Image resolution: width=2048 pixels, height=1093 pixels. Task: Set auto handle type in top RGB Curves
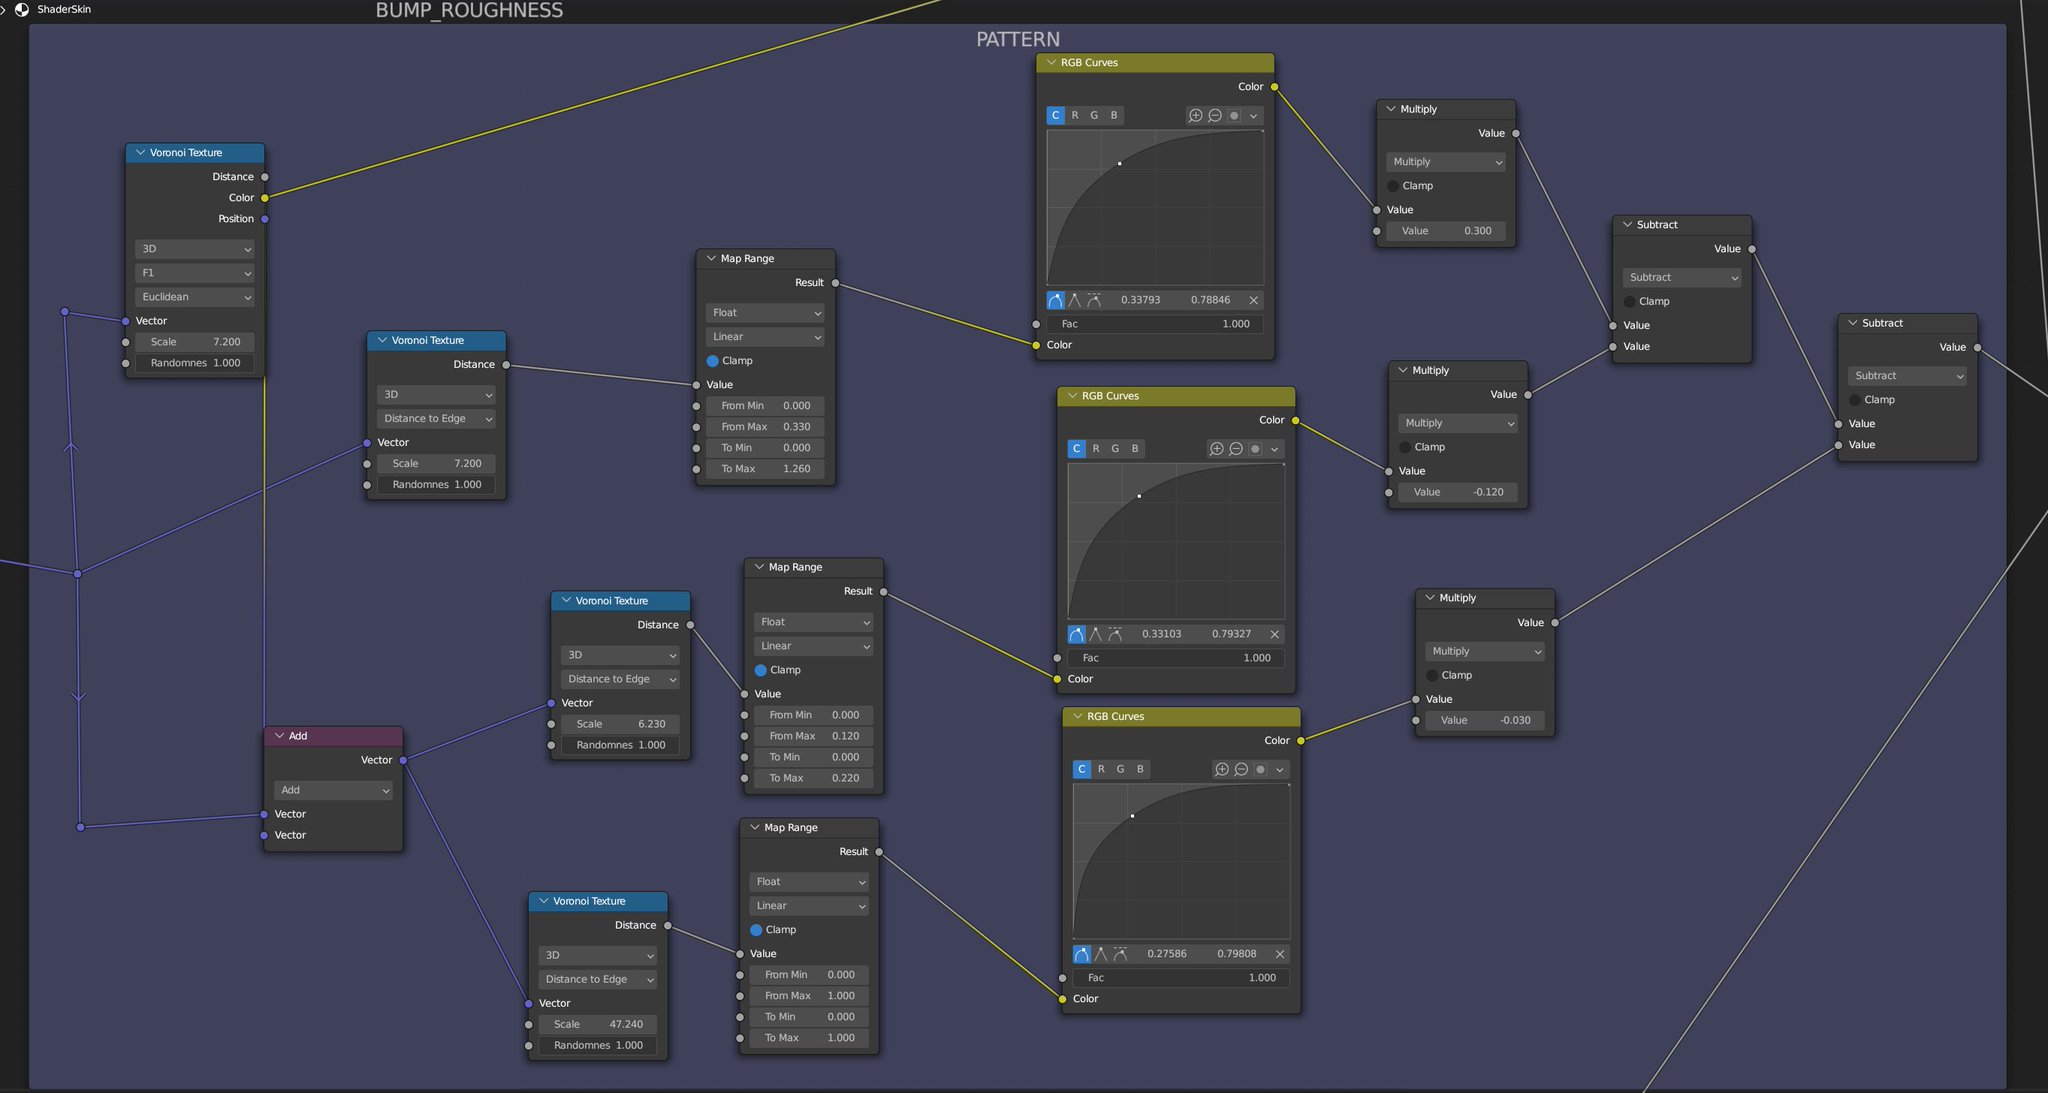point(1056,300)
